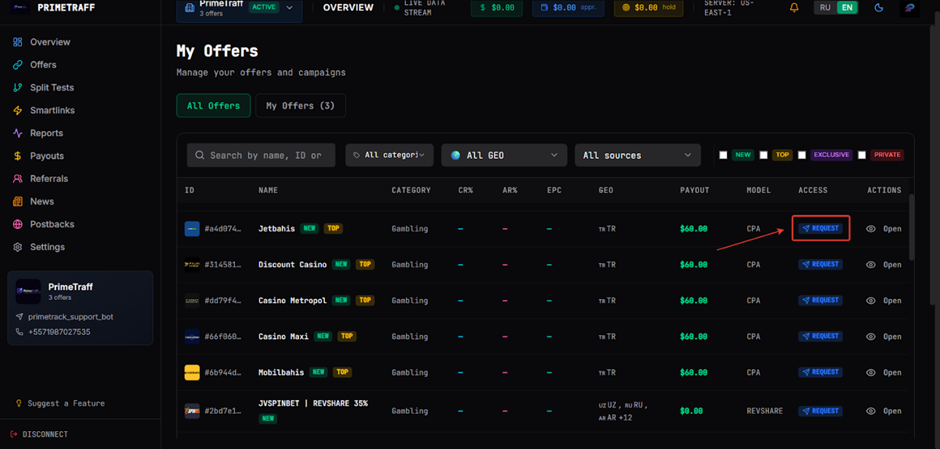The image size is (940, 449).
Task: Click the Reports chart icon
Action: [x=17, y=133]
